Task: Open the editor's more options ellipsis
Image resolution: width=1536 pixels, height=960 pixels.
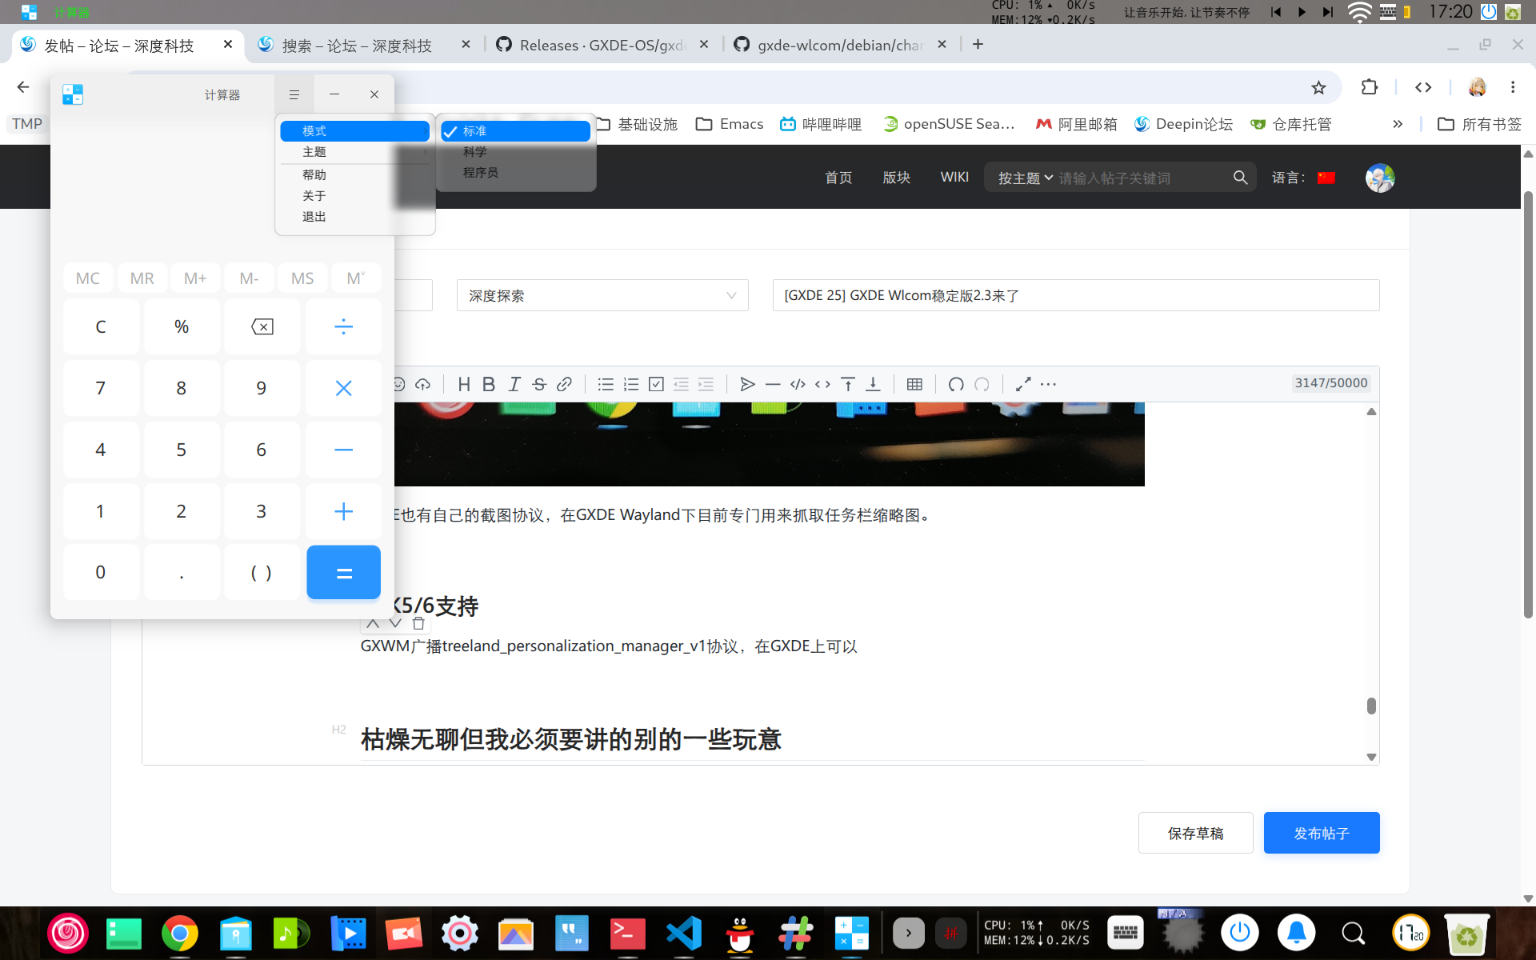Action: click(x=1048, y=384)
